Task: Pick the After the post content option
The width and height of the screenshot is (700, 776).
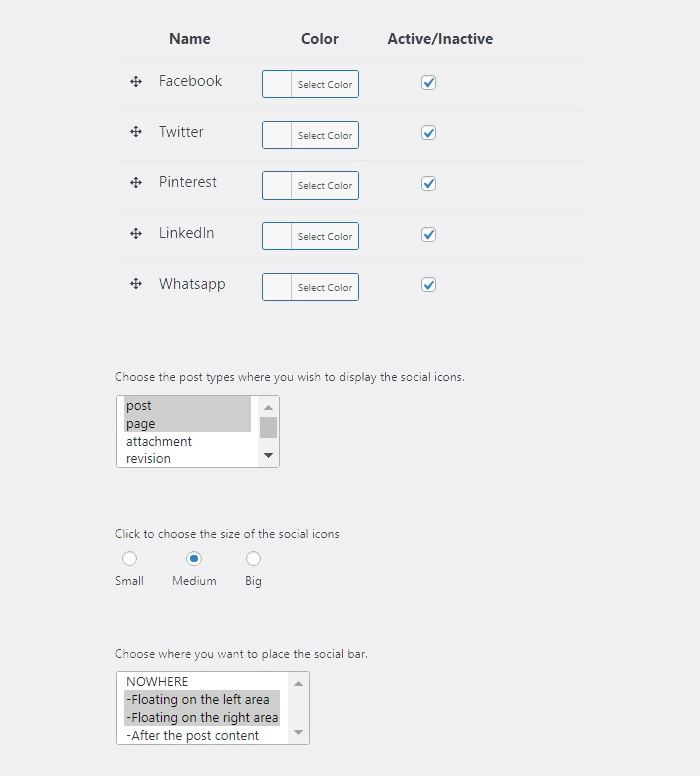Action: pos(193,736)
